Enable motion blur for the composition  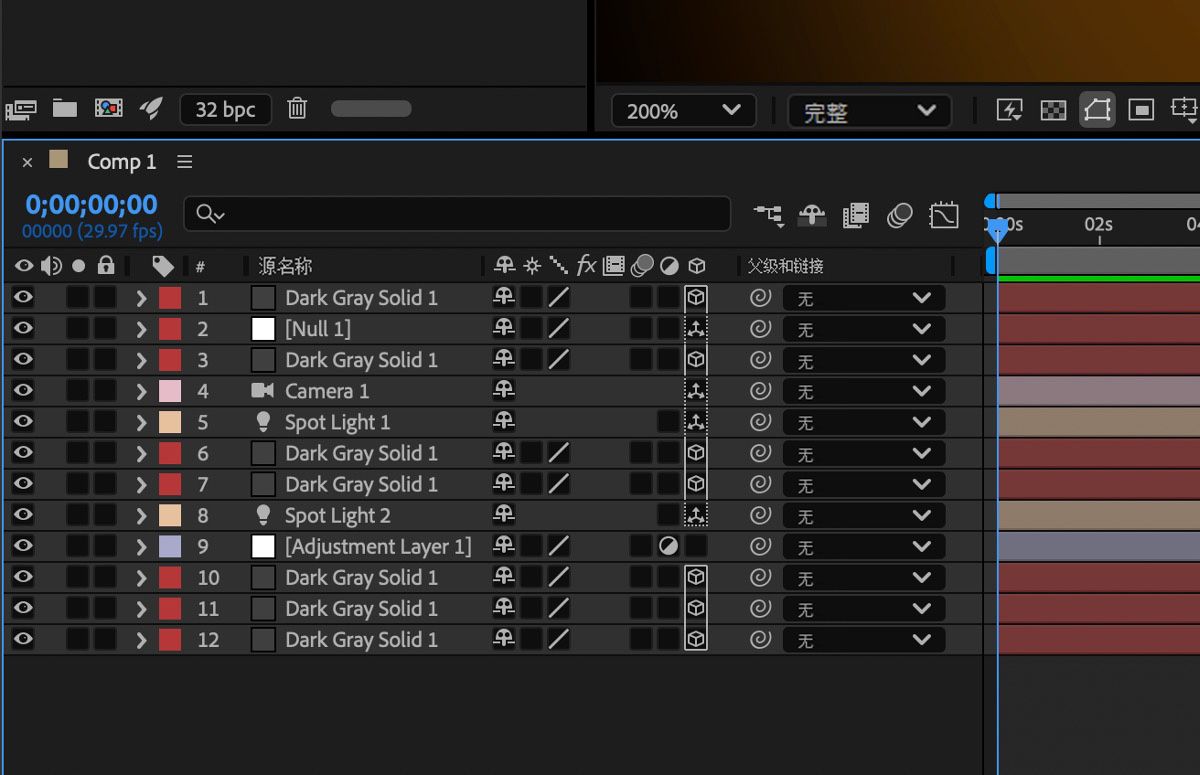[x=900, y=214]
